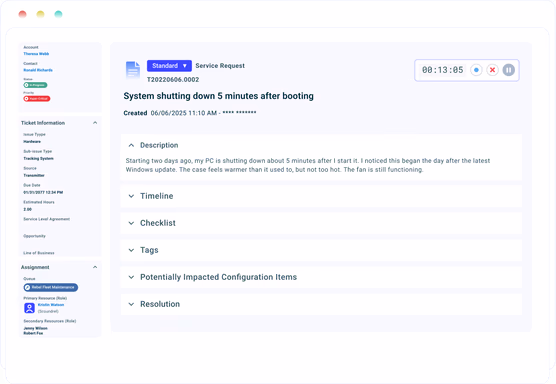556x384 pixels.
Task: Click the 'Line of Business' label
Action: pyautogui.click(x=39, y=253)
